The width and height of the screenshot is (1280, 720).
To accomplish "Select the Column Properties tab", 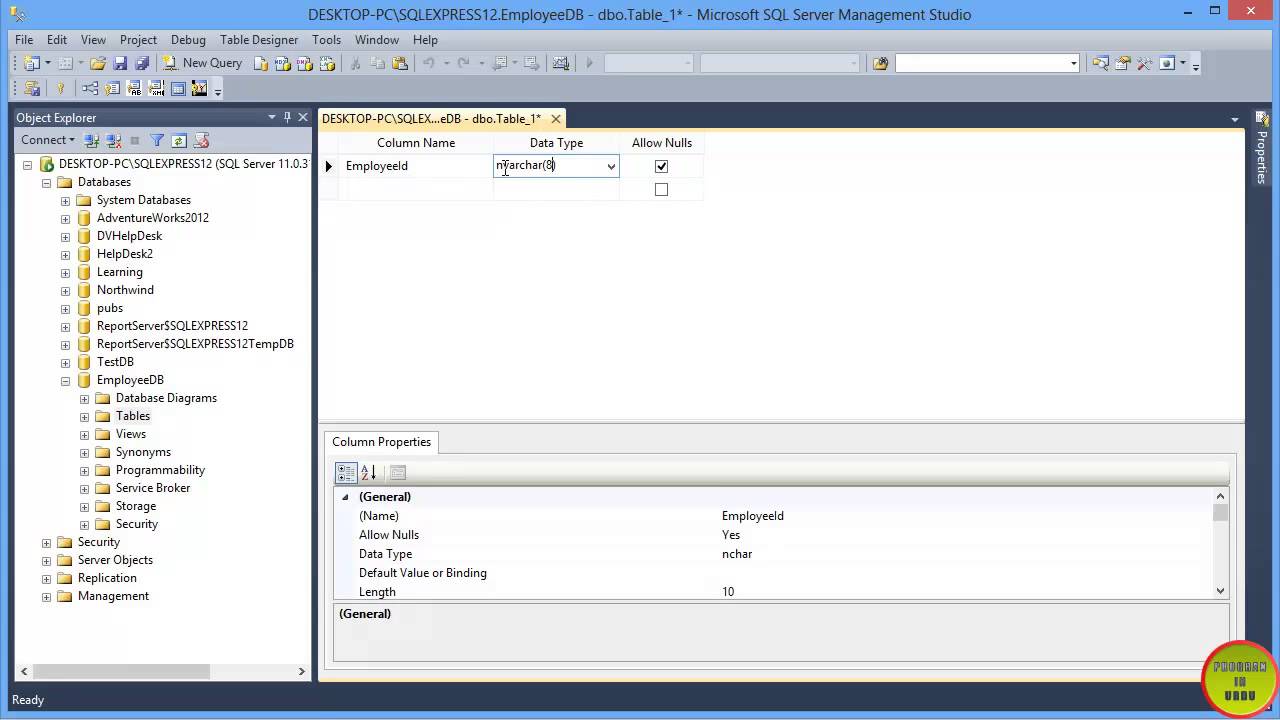I will tap(381, 442).
